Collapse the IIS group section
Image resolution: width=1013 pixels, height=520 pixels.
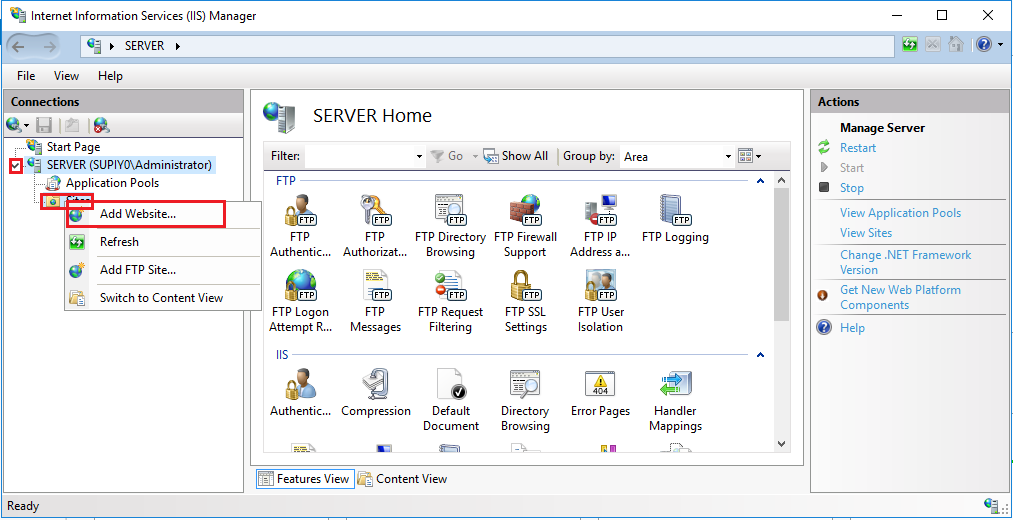point(760,355)
